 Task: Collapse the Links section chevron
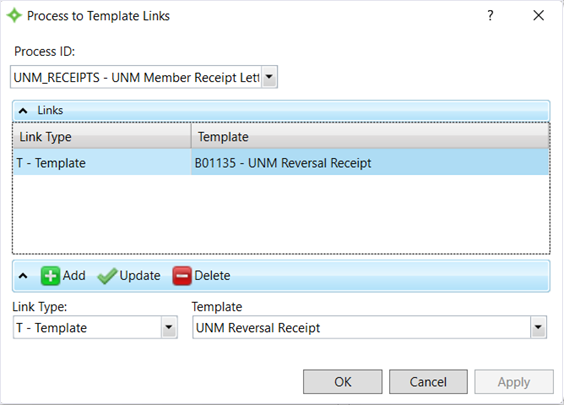[23, 111]
